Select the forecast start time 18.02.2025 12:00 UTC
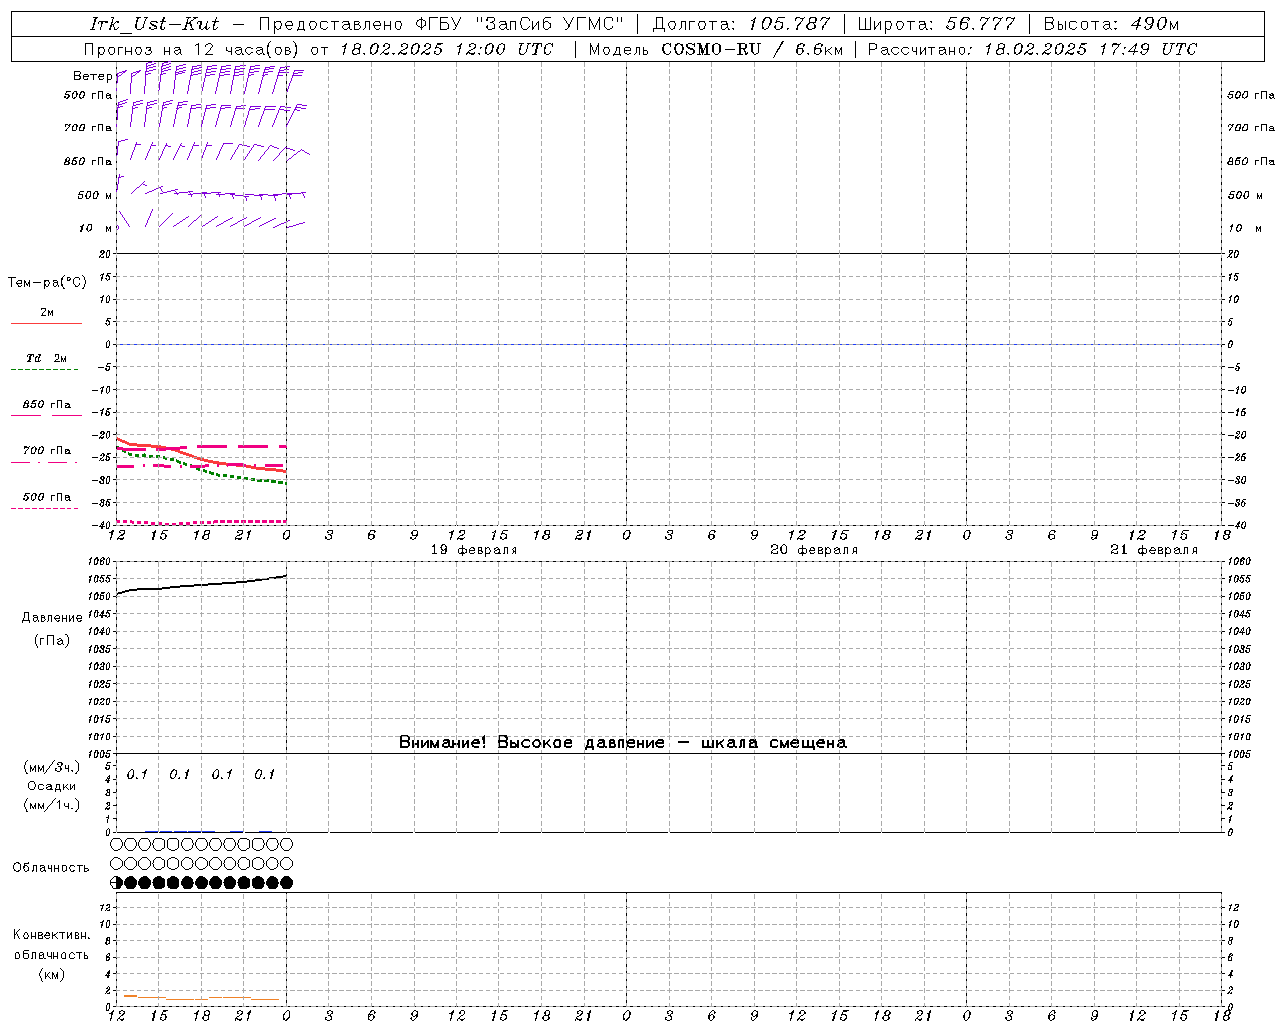1280x1024 pixels. tap(446, 49)
